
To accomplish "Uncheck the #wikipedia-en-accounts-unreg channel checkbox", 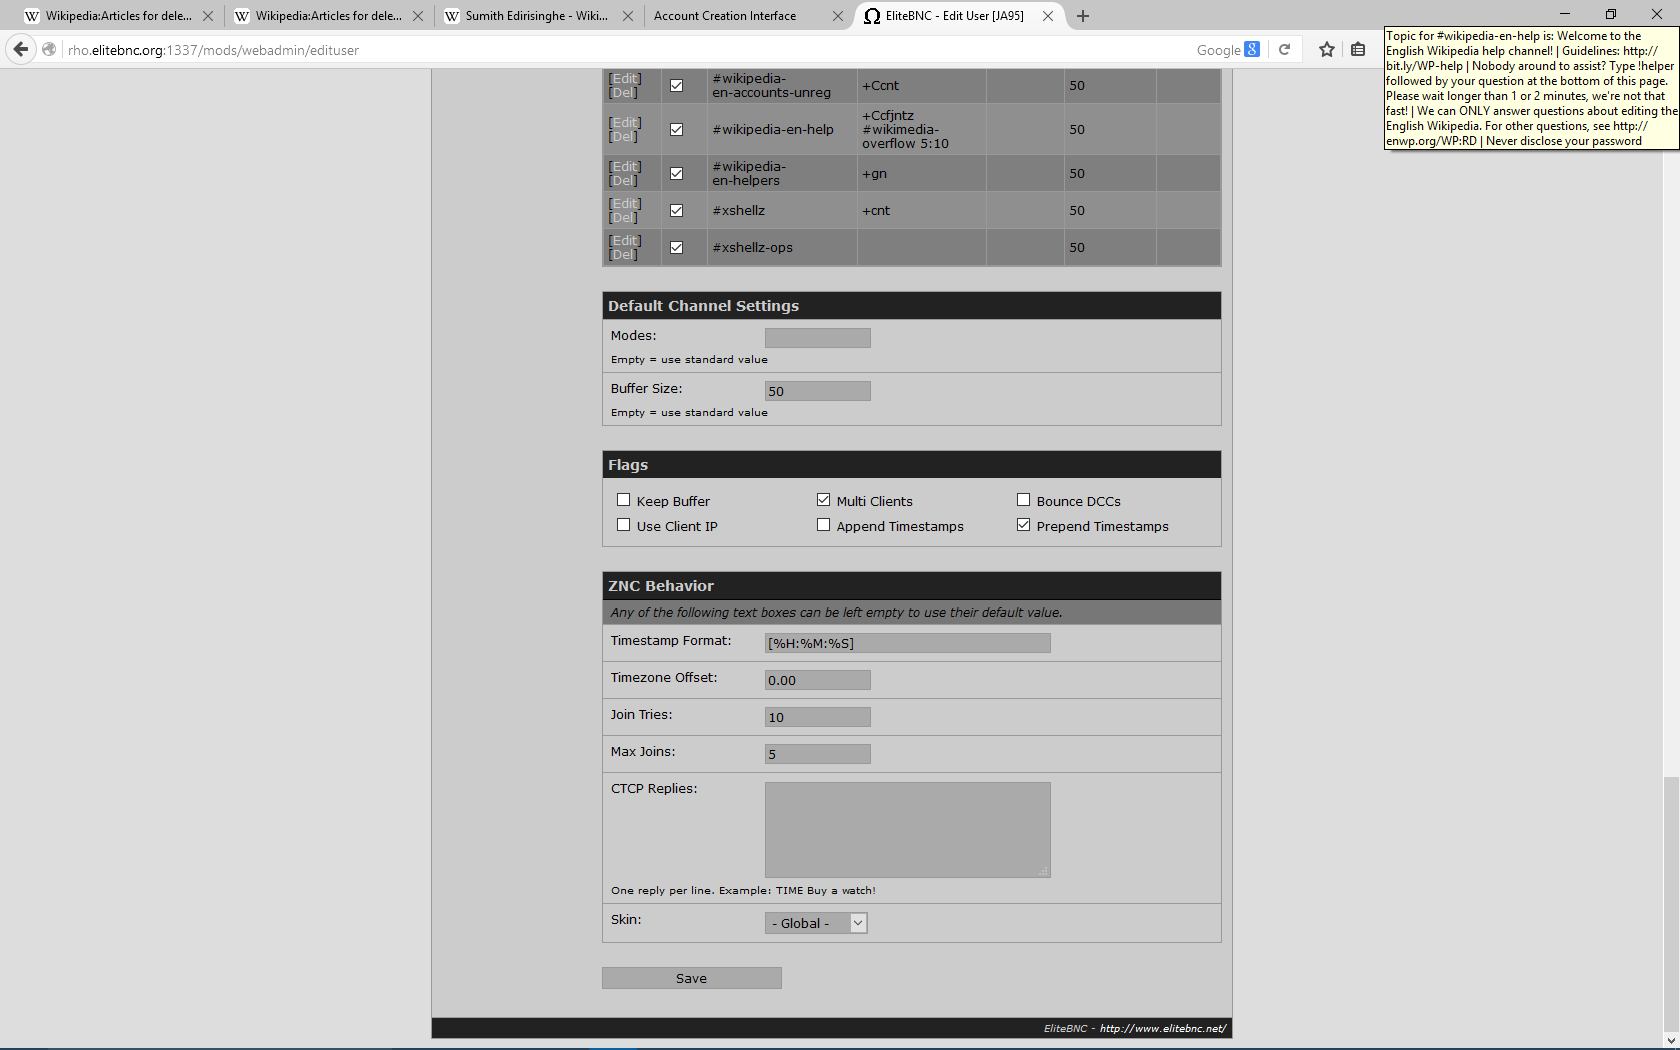I will pyautogui.click(x=677, y=86).
